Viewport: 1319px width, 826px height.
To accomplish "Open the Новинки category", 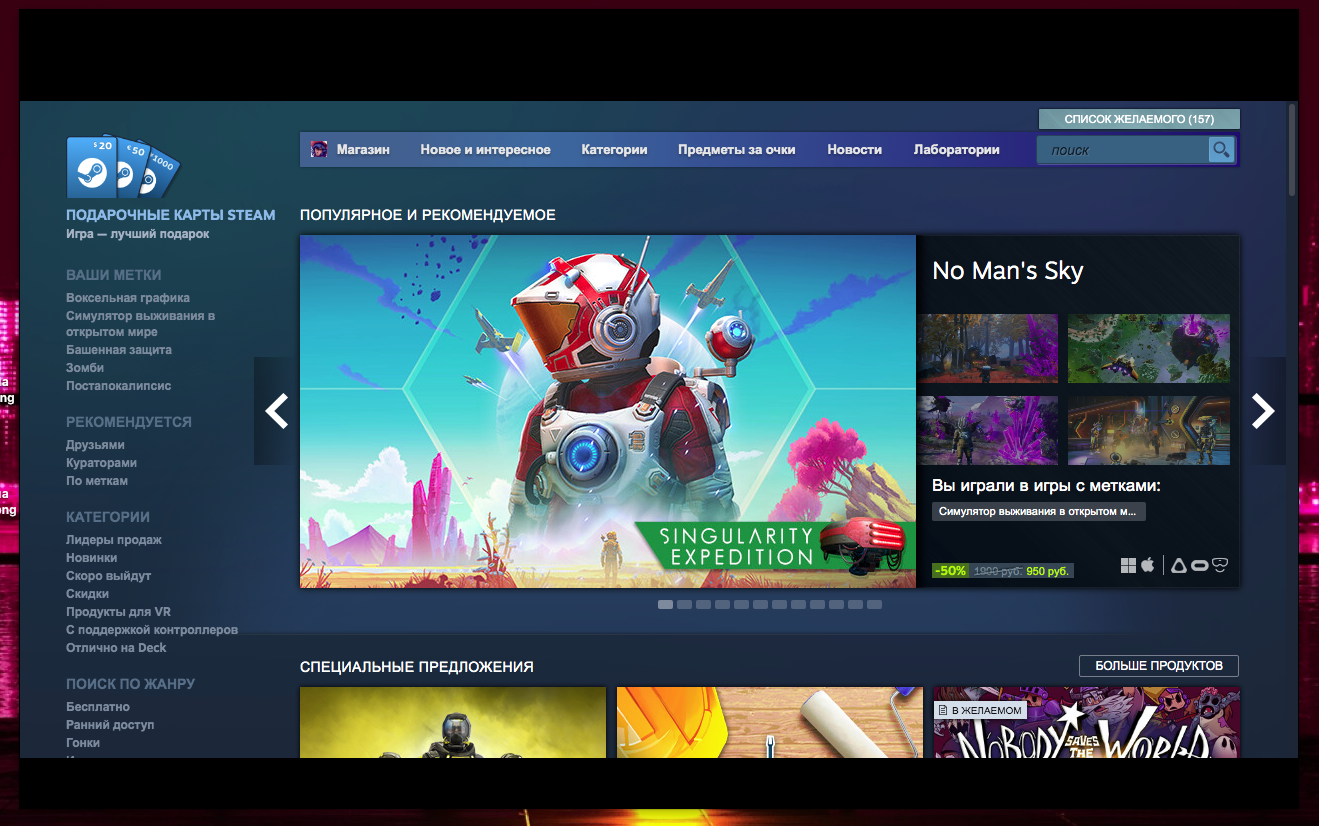I will click(92, 558).
